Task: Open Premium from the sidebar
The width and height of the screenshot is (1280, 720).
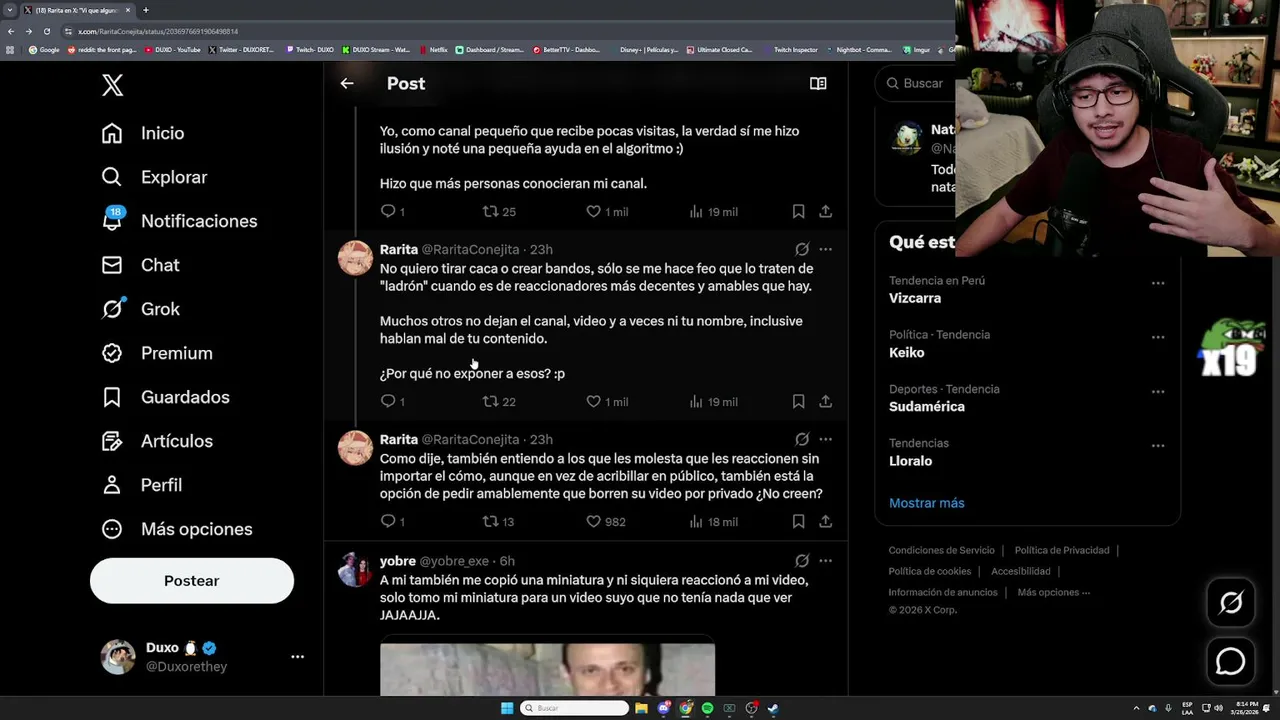Action: point(156,353)
